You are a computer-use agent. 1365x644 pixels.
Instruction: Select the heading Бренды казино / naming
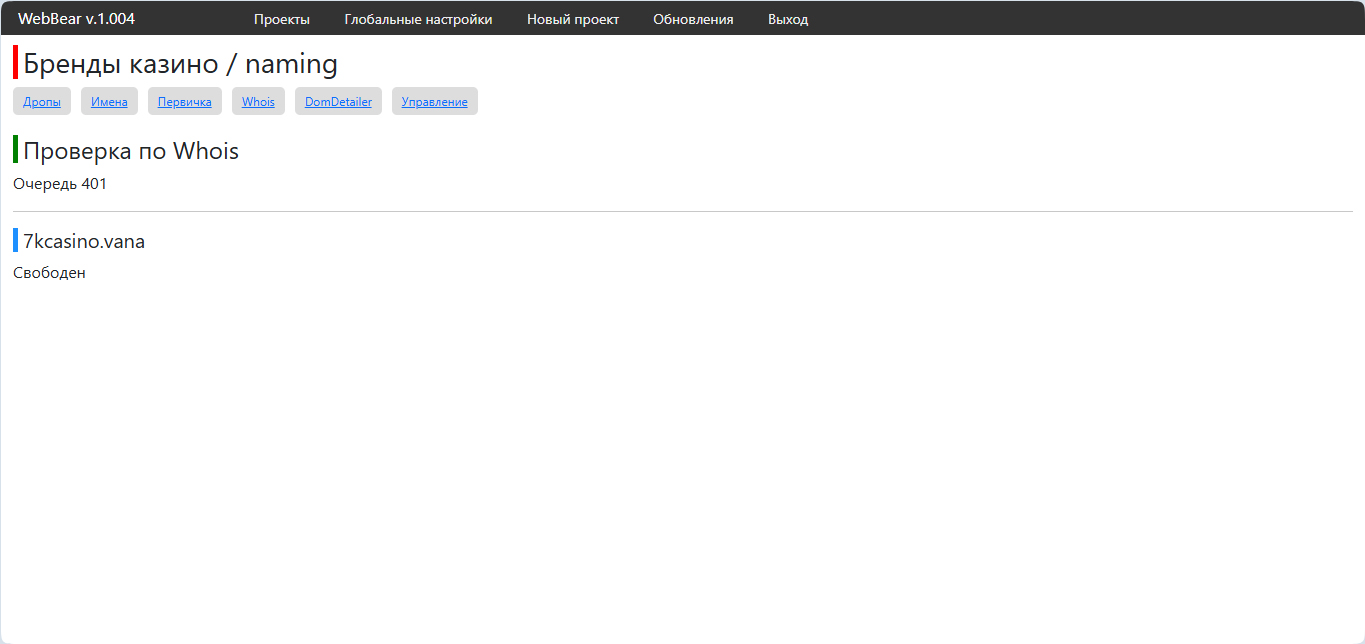(x=180, y=64)
